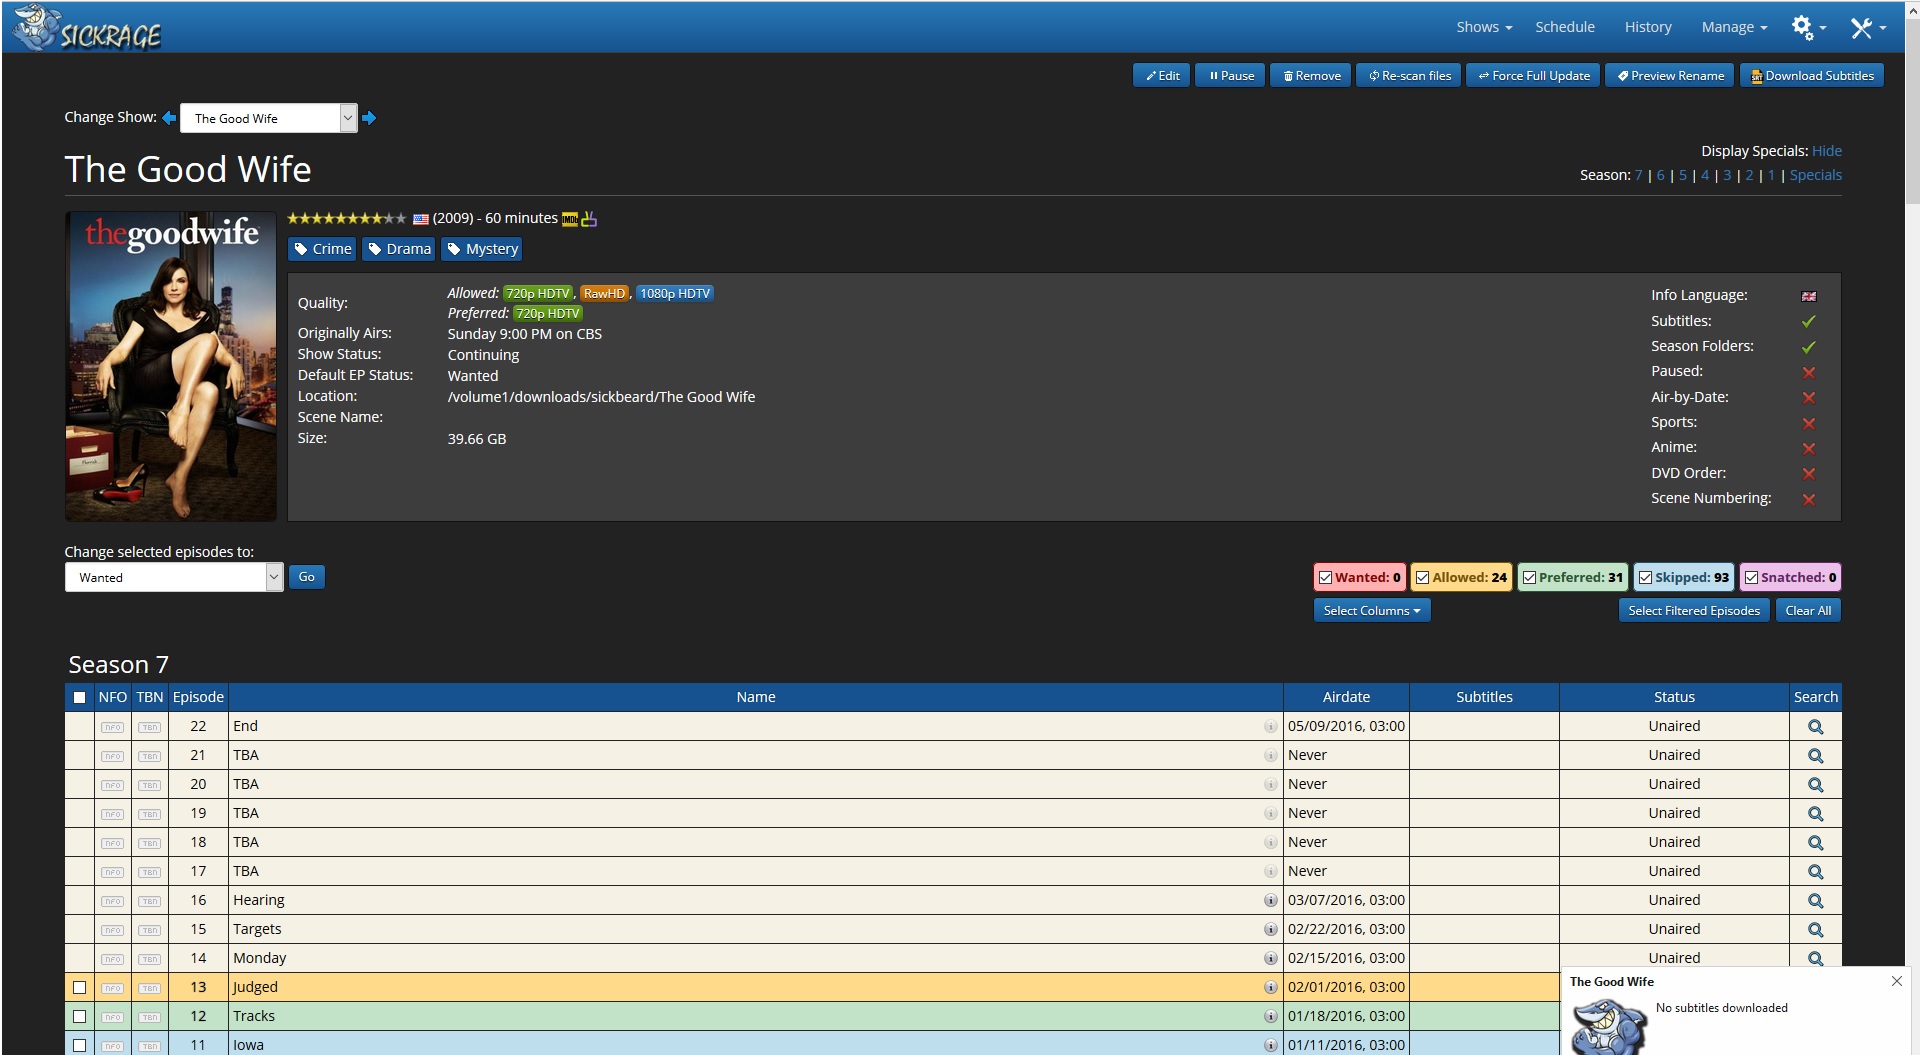Jump to Season 6

pyautogui.click(x=1660, y=175)
